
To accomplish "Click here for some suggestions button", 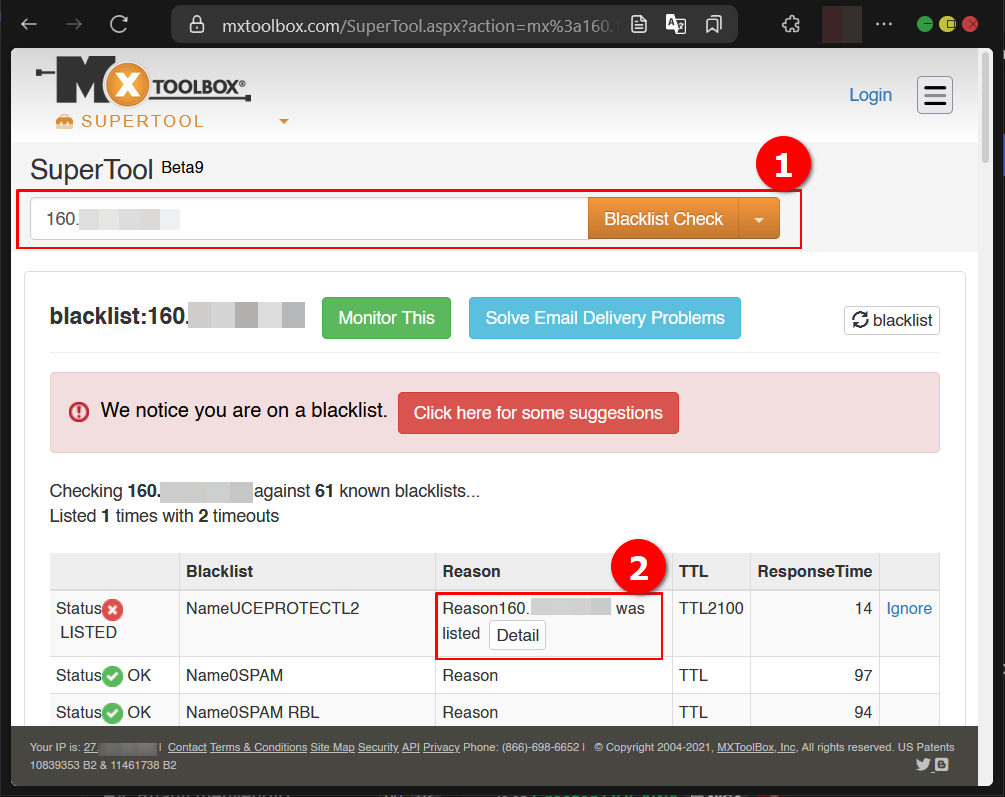I will click(538, 413).
